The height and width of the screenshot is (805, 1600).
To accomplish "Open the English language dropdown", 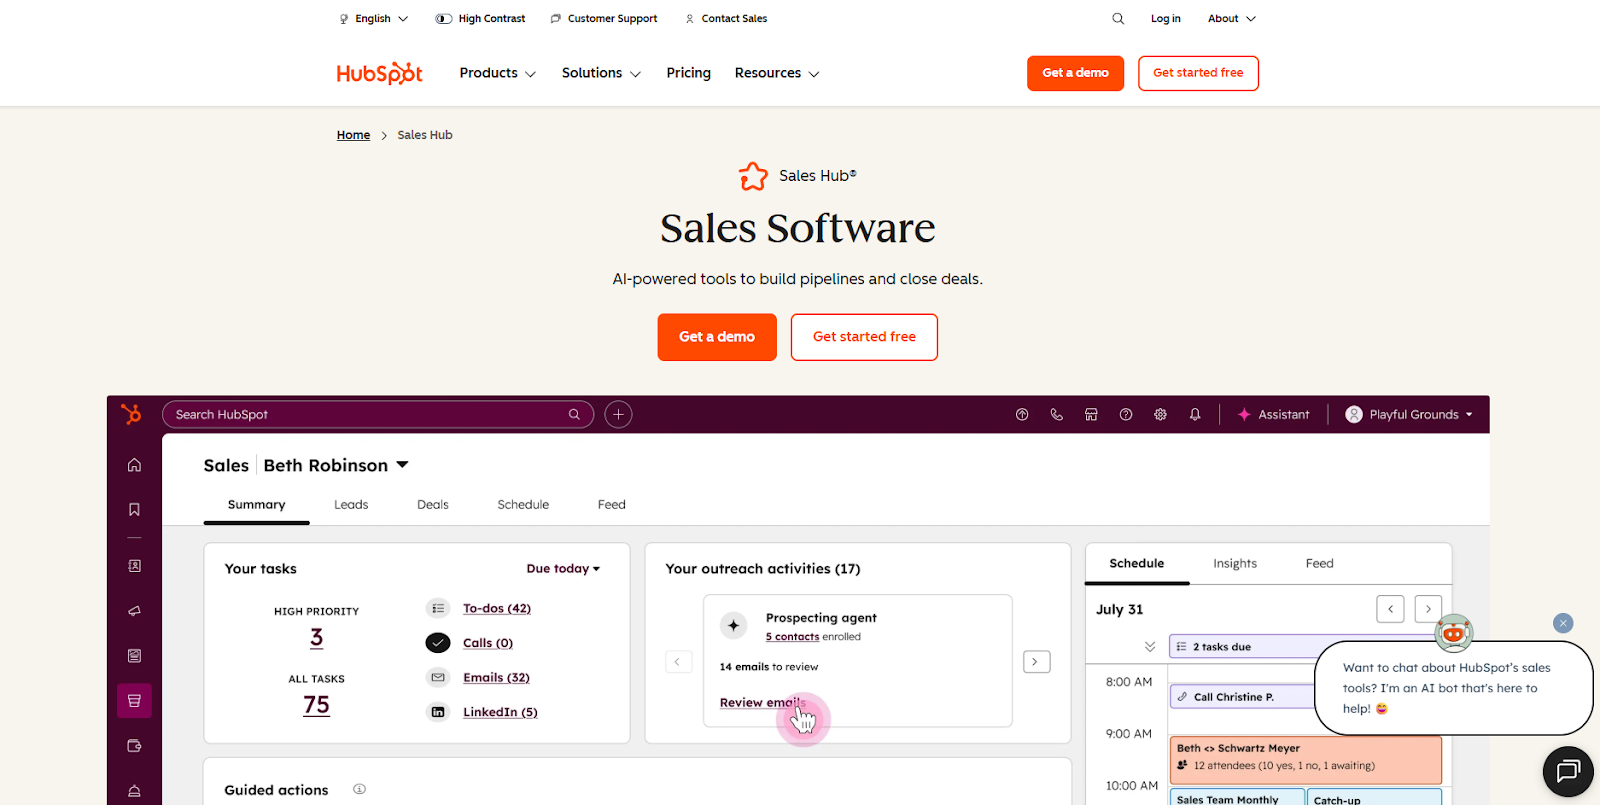I will coord(374,18).
